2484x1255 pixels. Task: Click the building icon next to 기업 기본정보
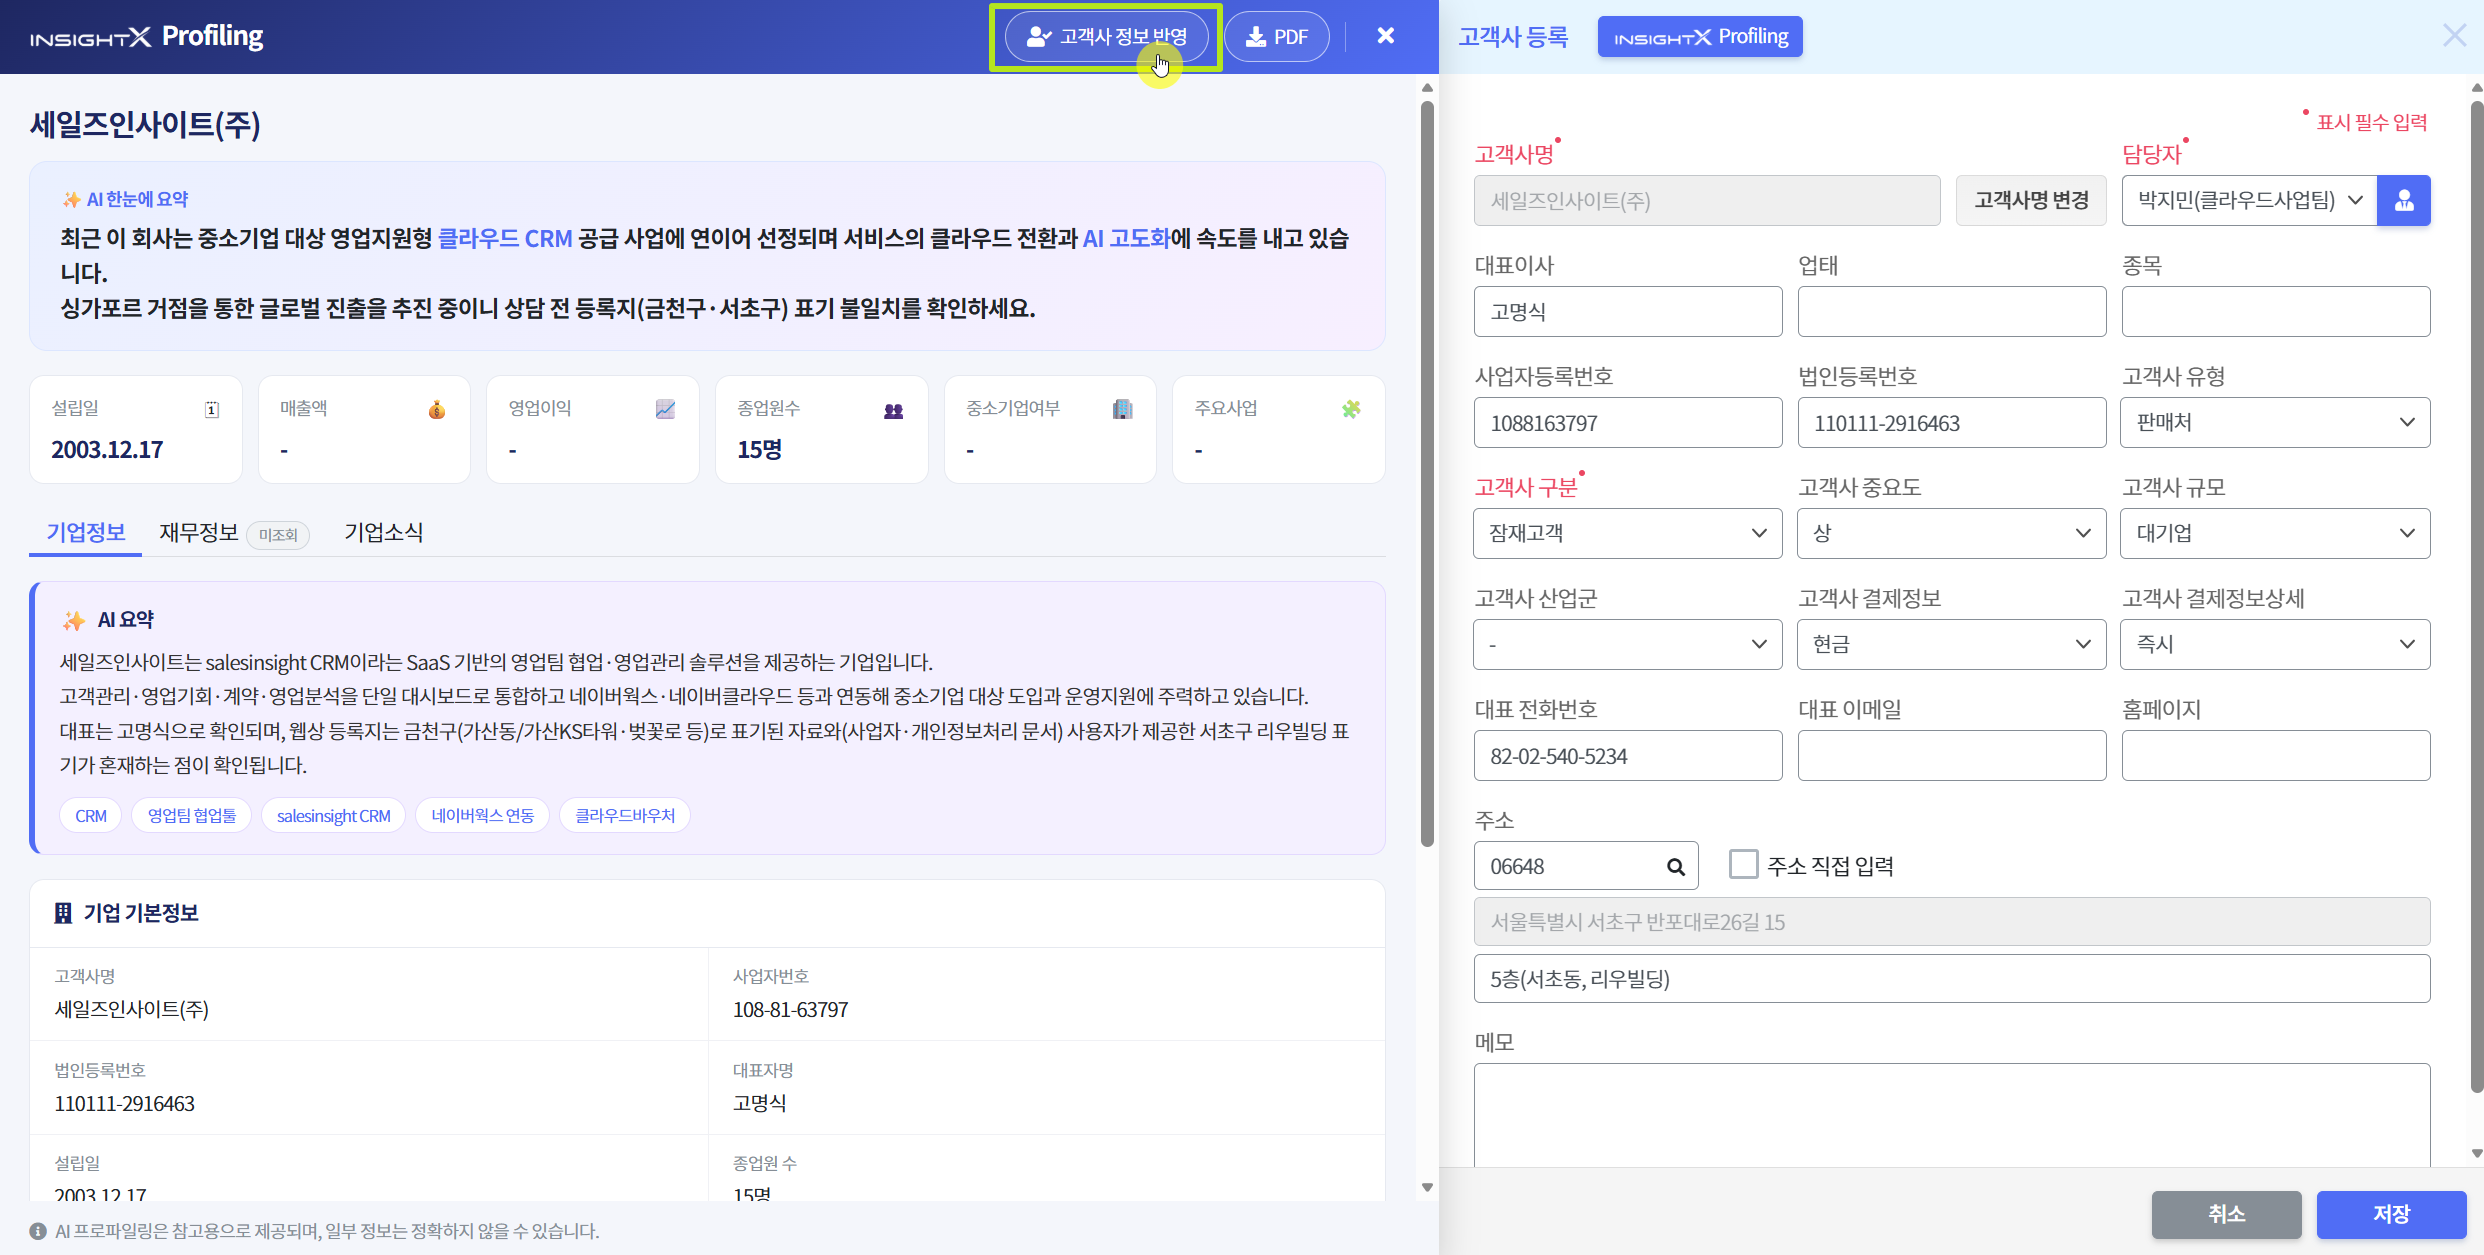coord(63,913)
